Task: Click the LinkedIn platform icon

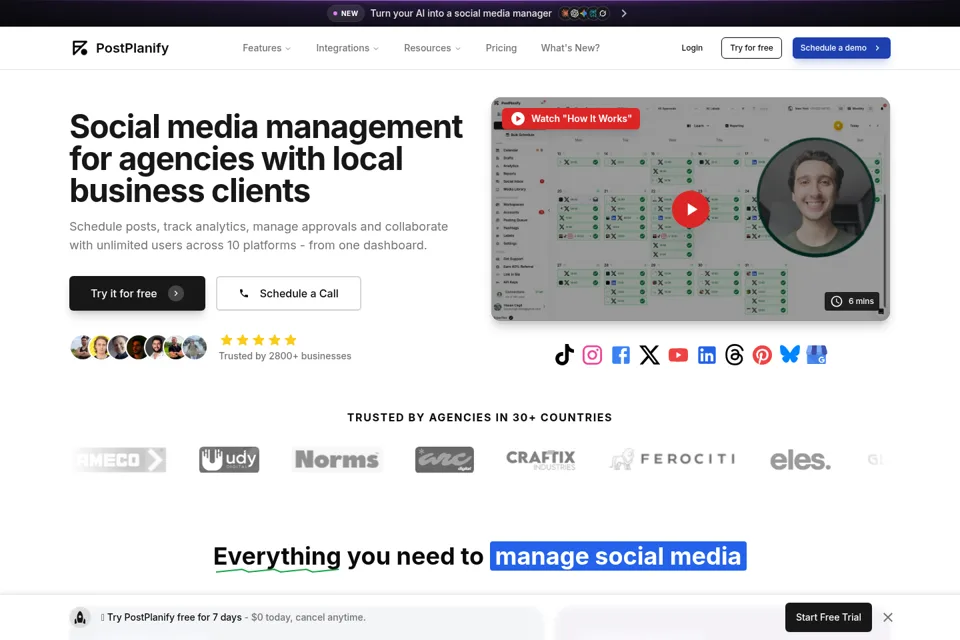Action: [707, 355]
